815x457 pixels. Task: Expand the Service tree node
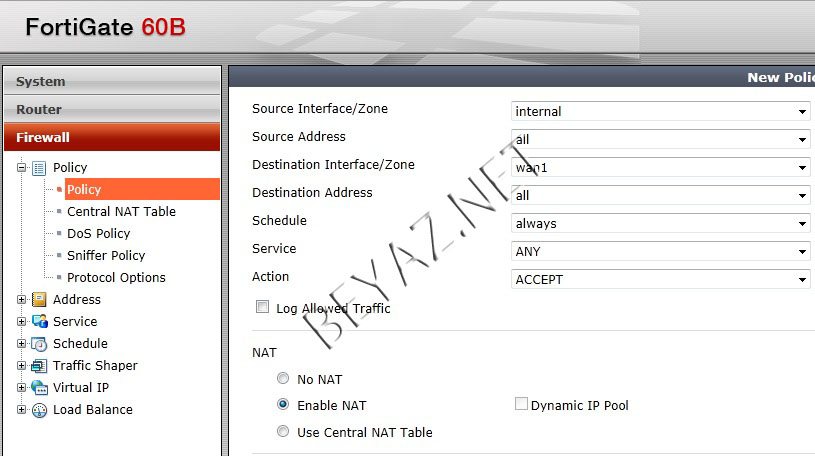coord(21,321)
